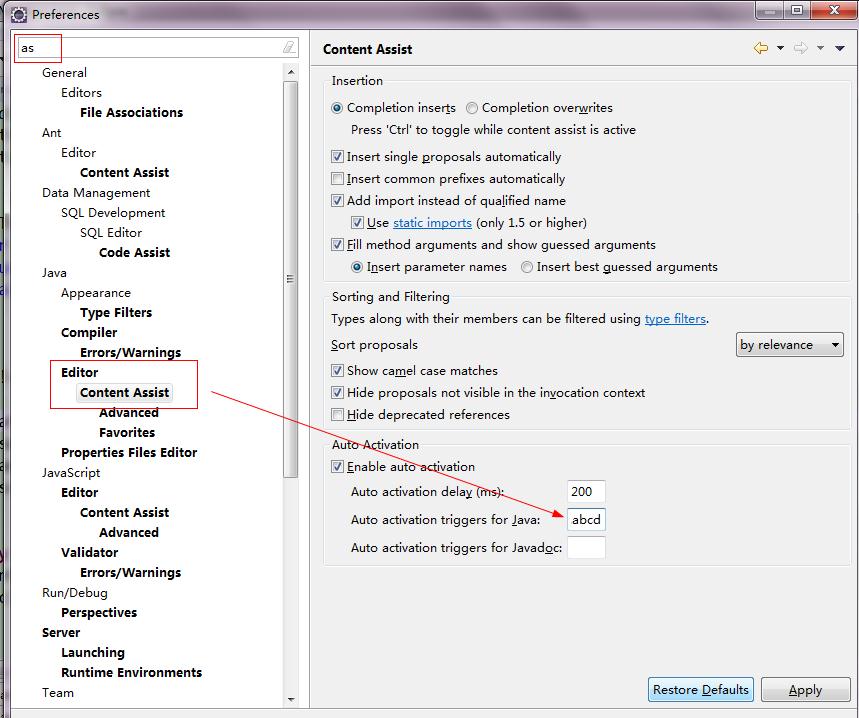The image size is (859, 718).
Task: Select Server top-level tree node
Action: (61, 633)
